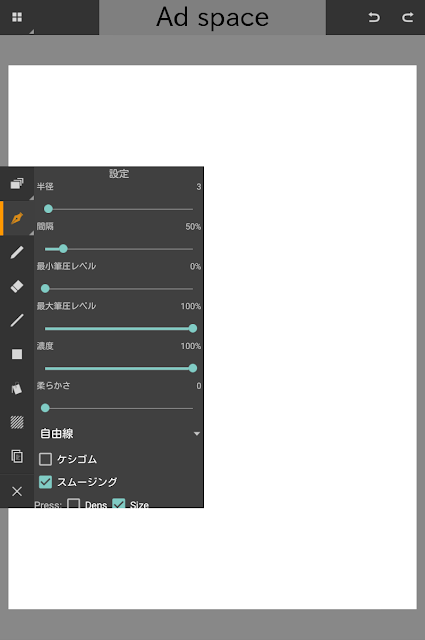Select the filled rectangle tool
This screenshot has height=640, width=425.
[17, 354]
